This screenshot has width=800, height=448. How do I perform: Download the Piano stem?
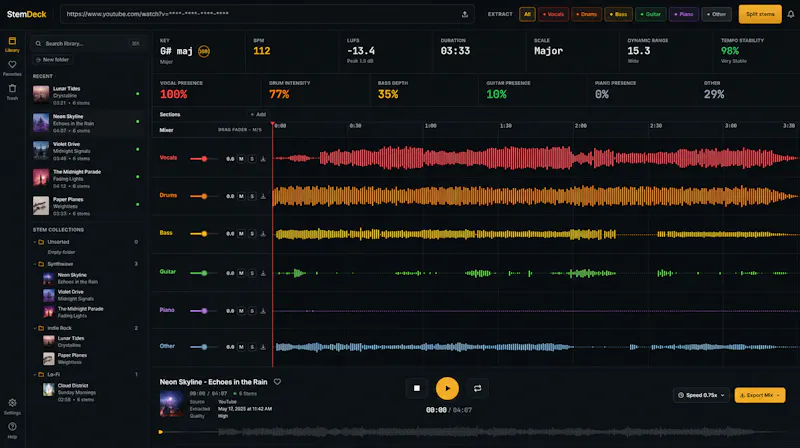click(263, 311)
